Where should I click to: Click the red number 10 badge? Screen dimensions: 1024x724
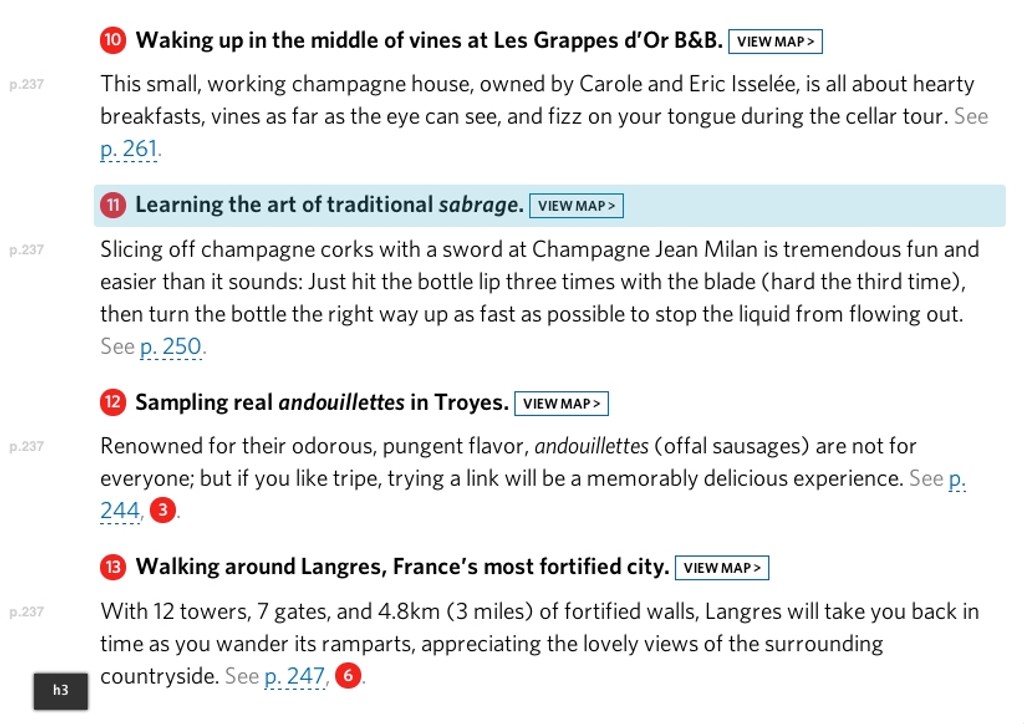[x=113, y=41]
